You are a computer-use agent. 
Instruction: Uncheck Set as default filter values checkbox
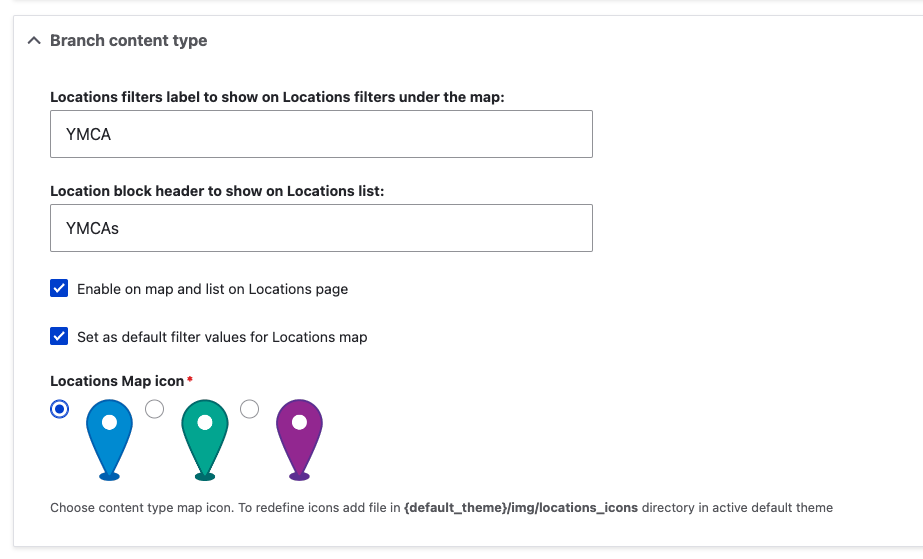click(59, 337)
